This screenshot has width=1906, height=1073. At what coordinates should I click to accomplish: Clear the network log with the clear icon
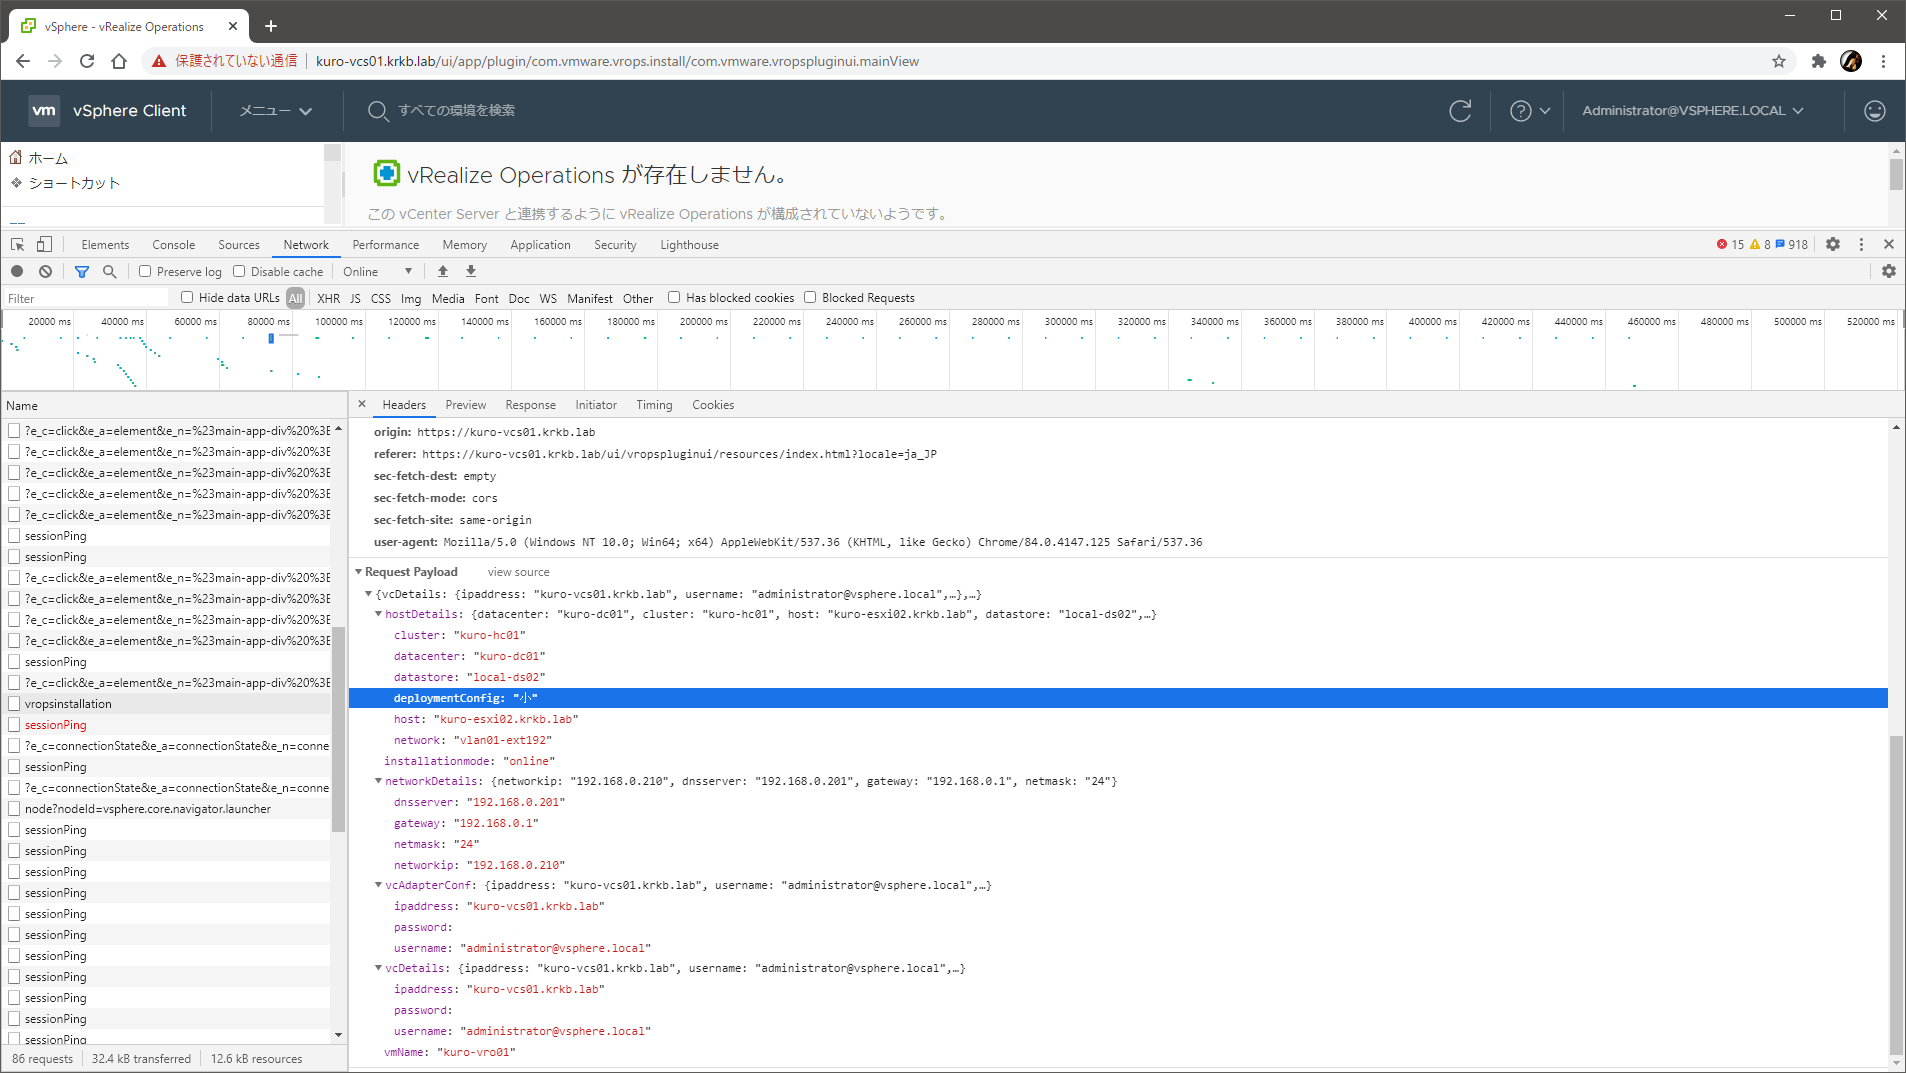tap(45, 271)
